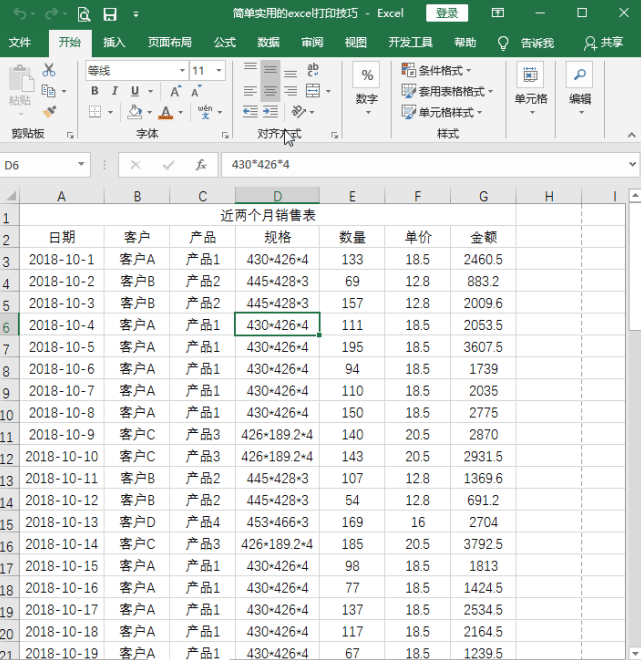The width and height of the screenshot is (641, 660).
Task: Open 套用表格格式 table format dropdown
Action: pyautogui.click(x=447, y=91)
